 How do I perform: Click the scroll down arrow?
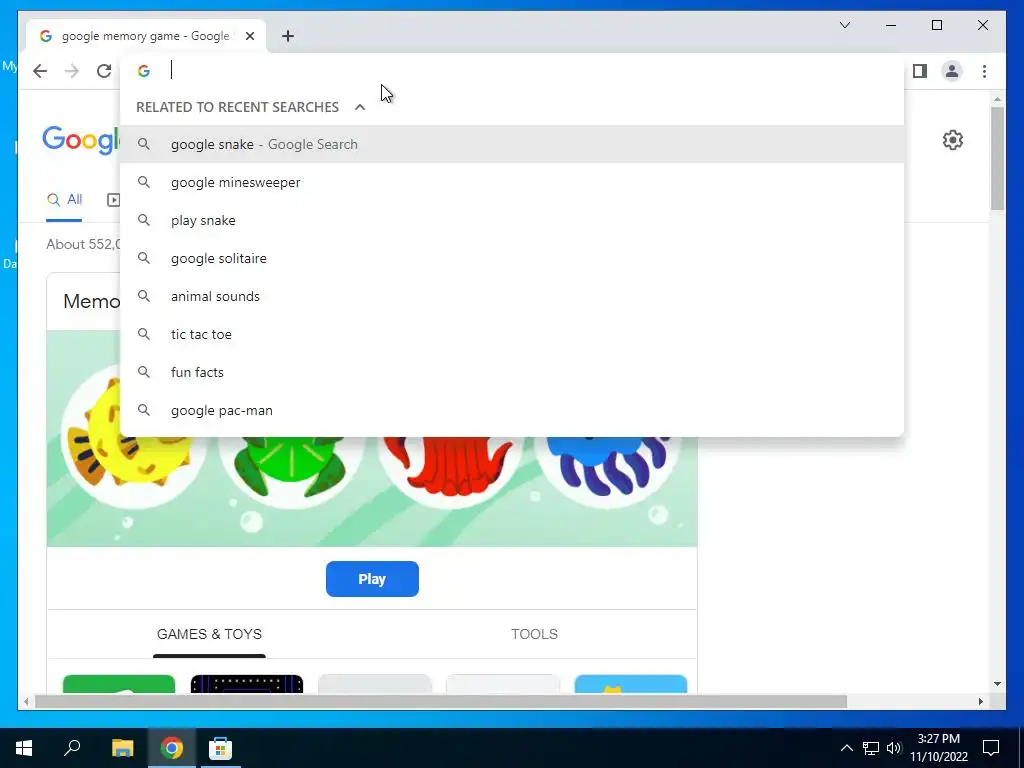997,684
